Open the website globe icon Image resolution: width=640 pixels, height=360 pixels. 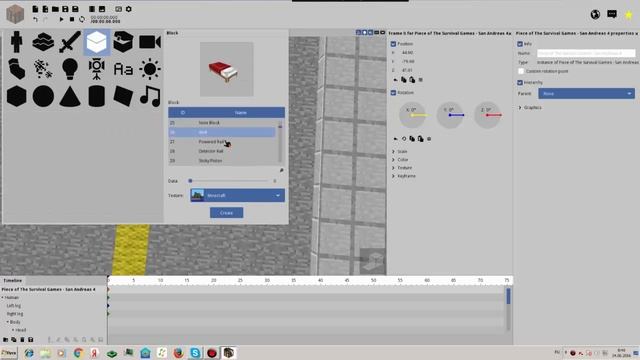click(595, 14)
